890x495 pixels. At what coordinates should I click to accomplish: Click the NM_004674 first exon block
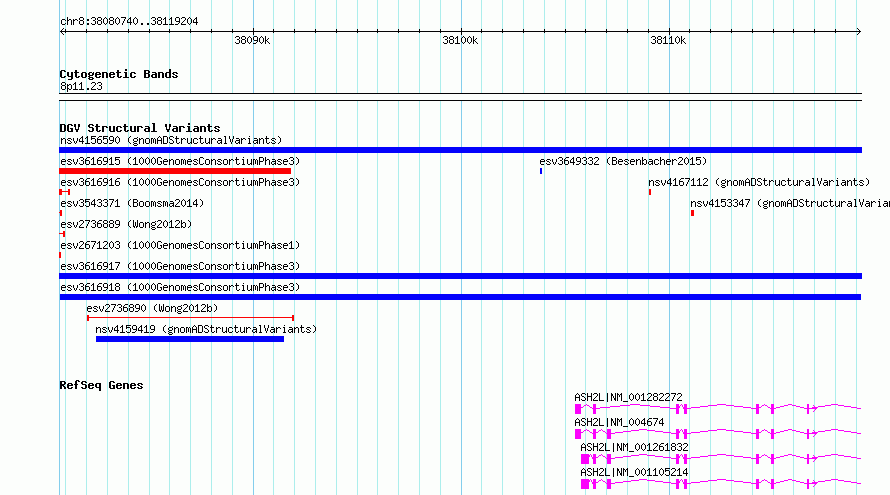coord(578,434)
